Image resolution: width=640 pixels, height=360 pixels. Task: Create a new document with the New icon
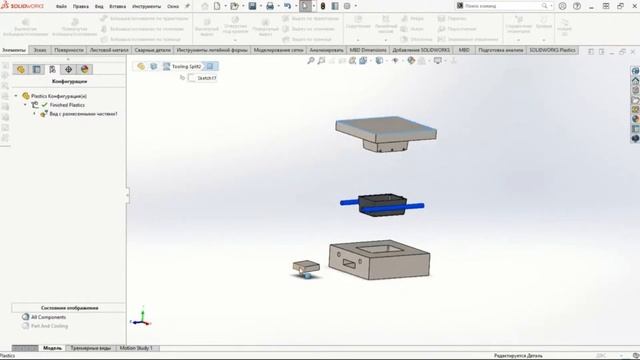217,6
